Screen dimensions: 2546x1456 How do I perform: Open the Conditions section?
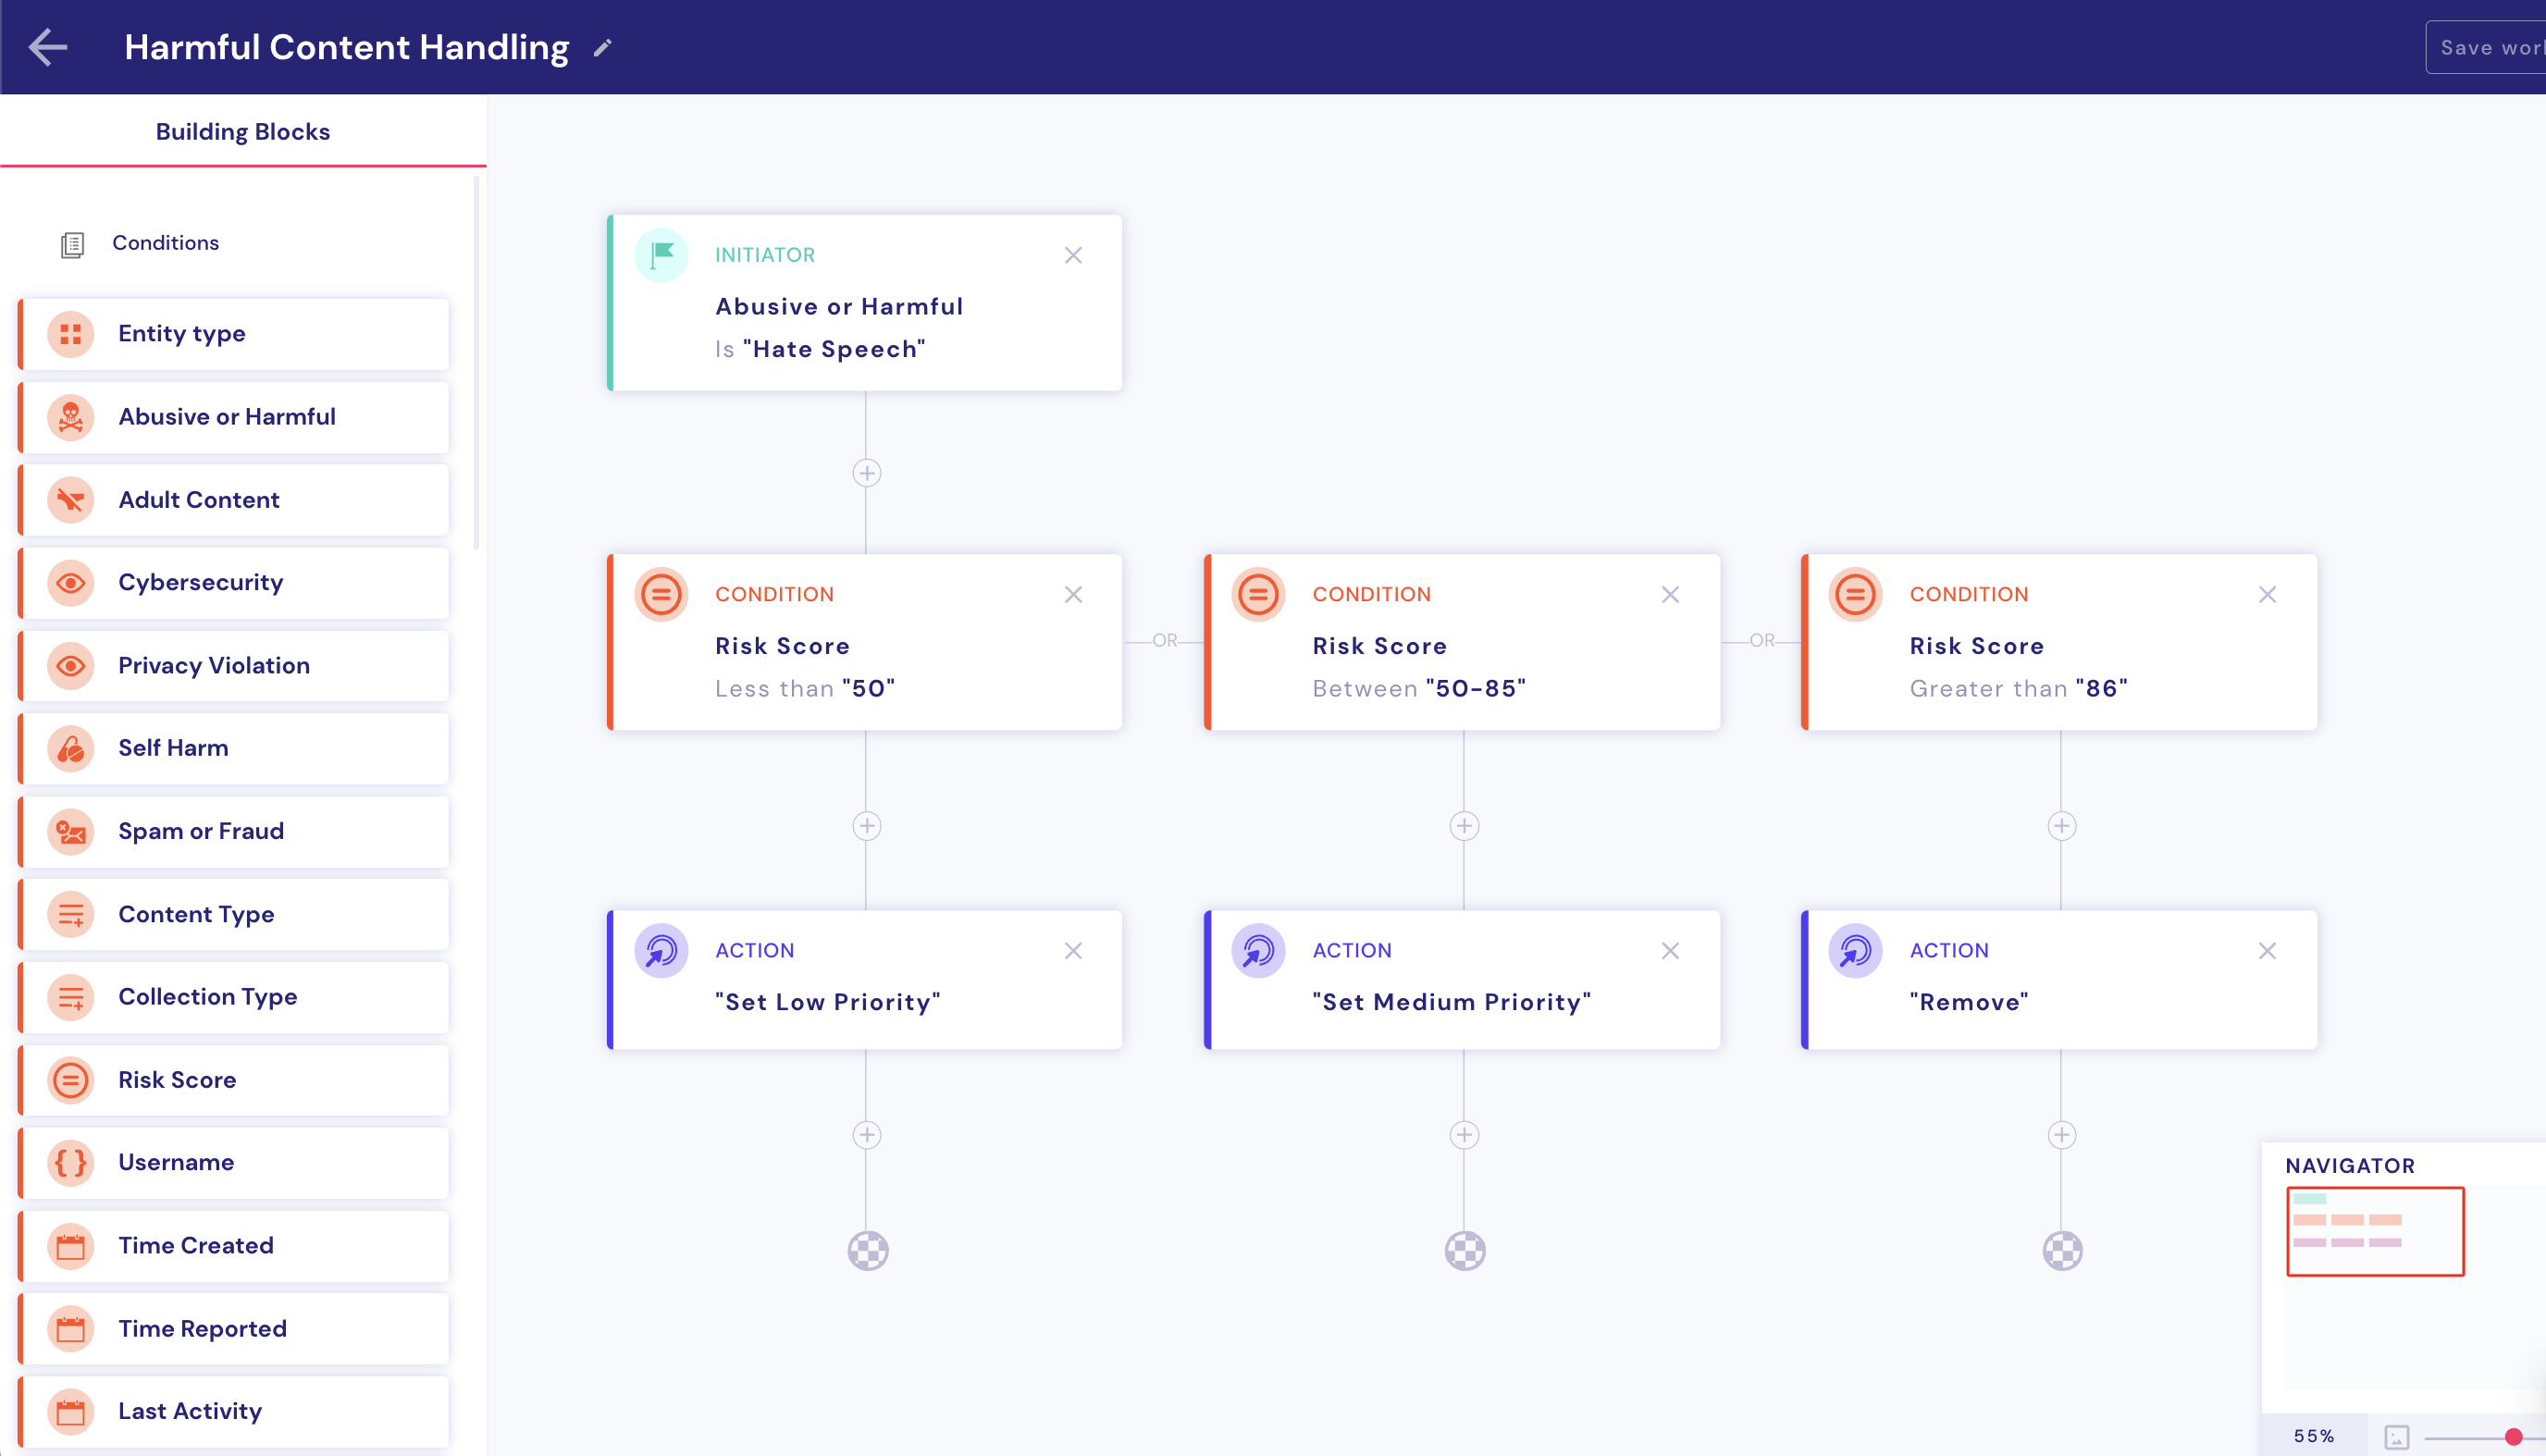tap(165, 242)
